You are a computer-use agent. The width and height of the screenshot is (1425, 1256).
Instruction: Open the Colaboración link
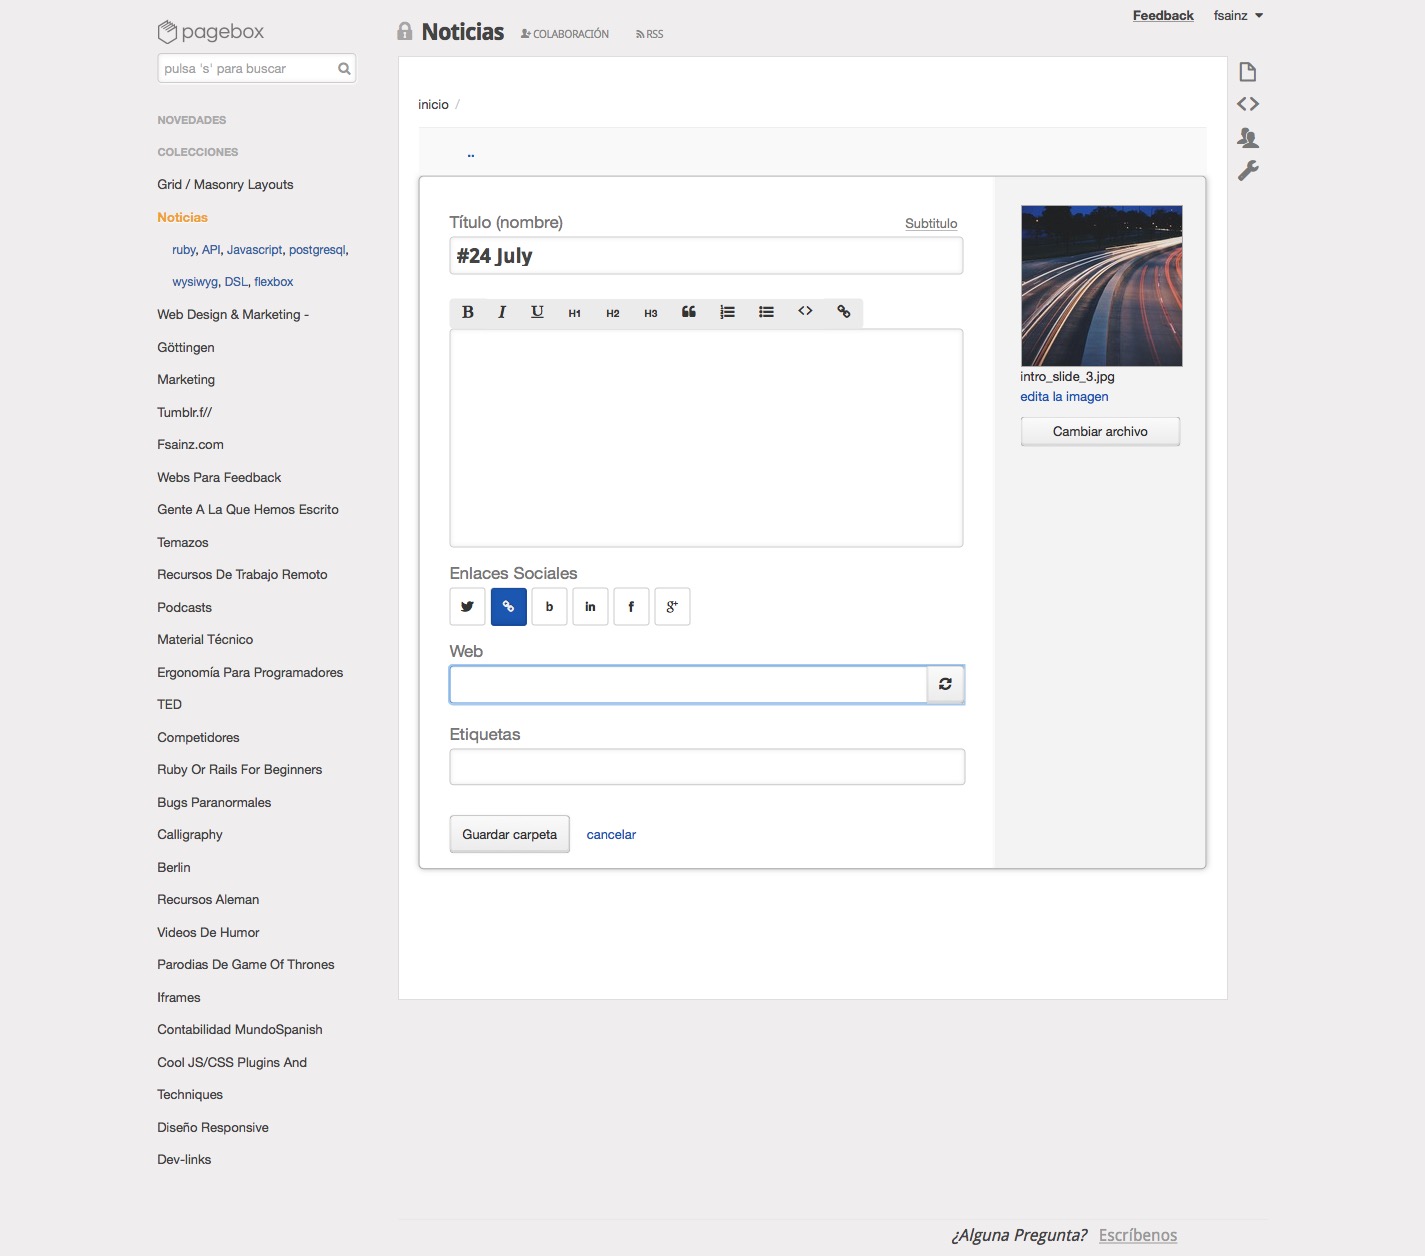(x=565, y=34)
